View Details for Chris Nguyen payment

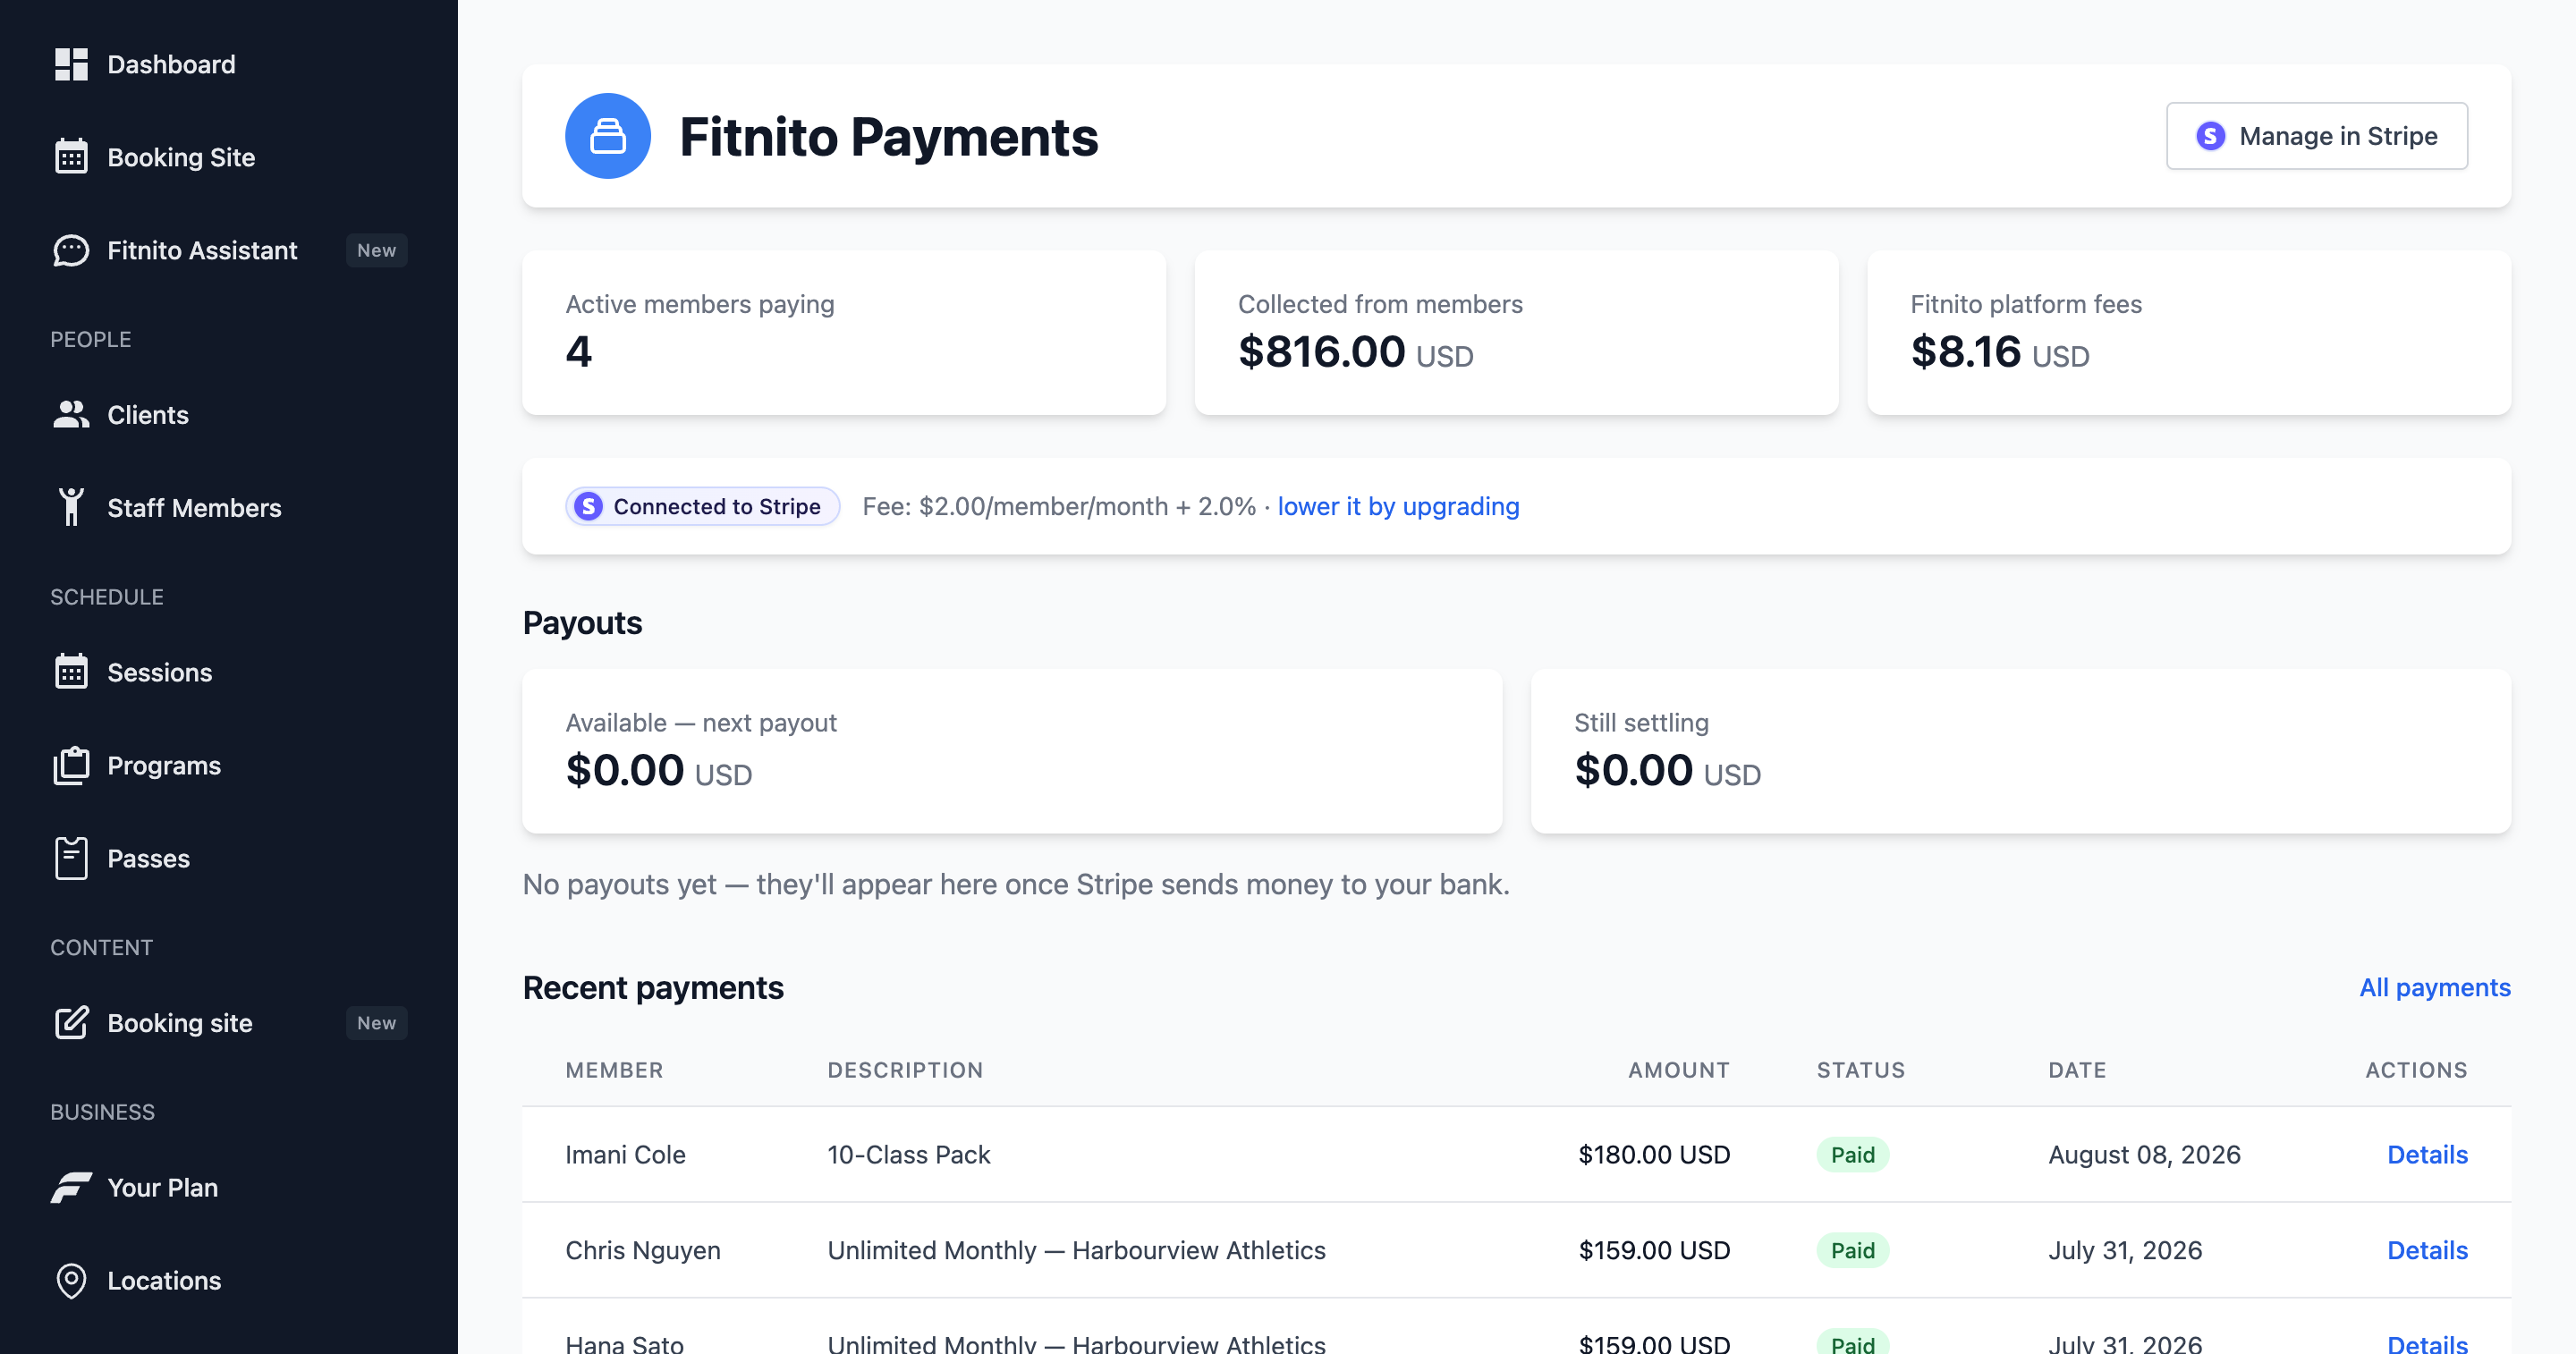(2427, 1251)
